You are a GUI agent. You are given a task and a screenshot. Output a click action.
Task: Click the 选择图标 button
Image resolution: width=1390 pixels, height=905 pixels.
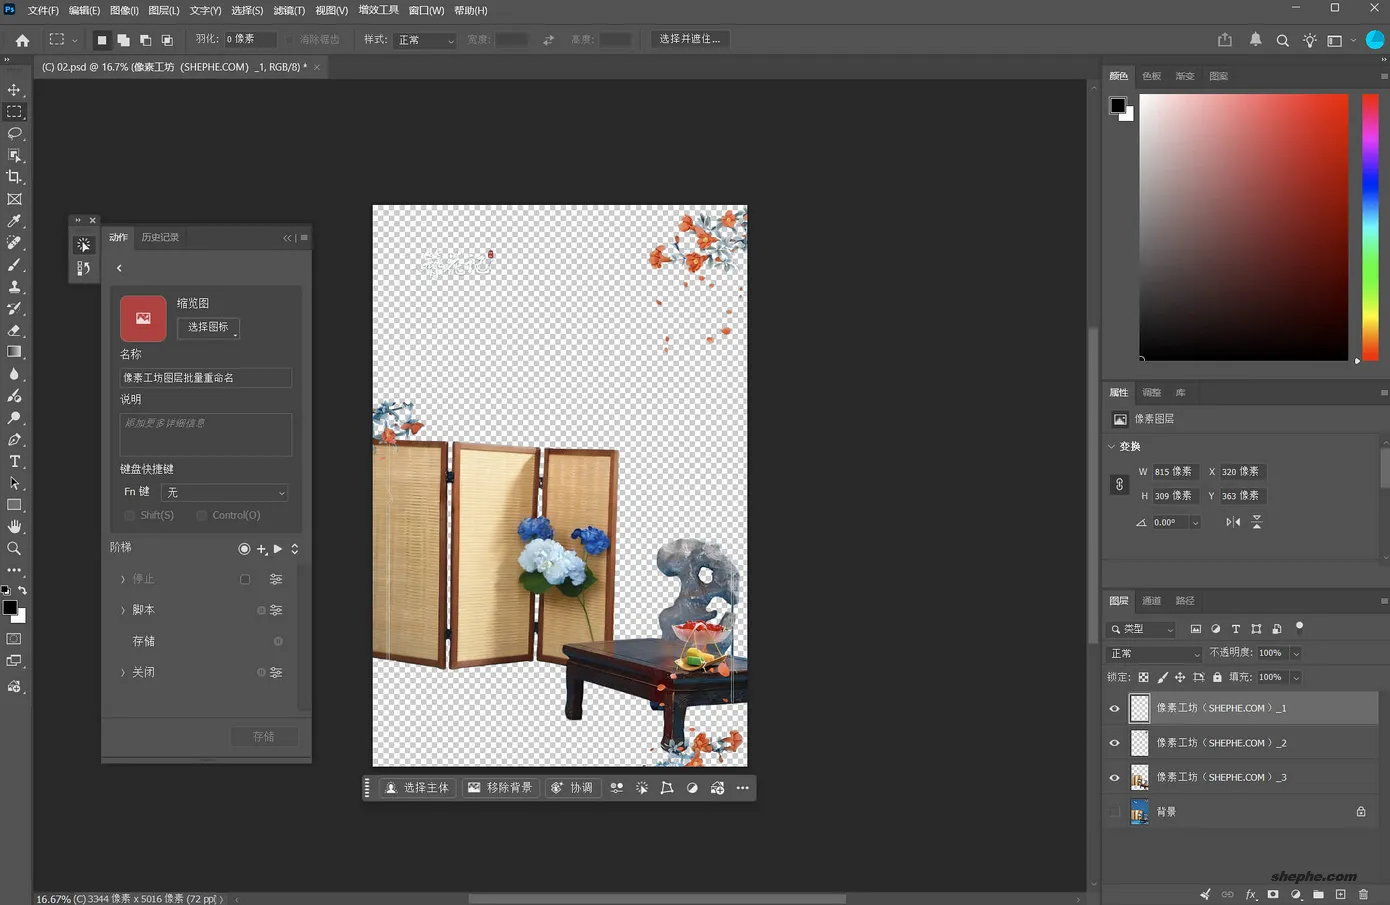pos(208,327)
